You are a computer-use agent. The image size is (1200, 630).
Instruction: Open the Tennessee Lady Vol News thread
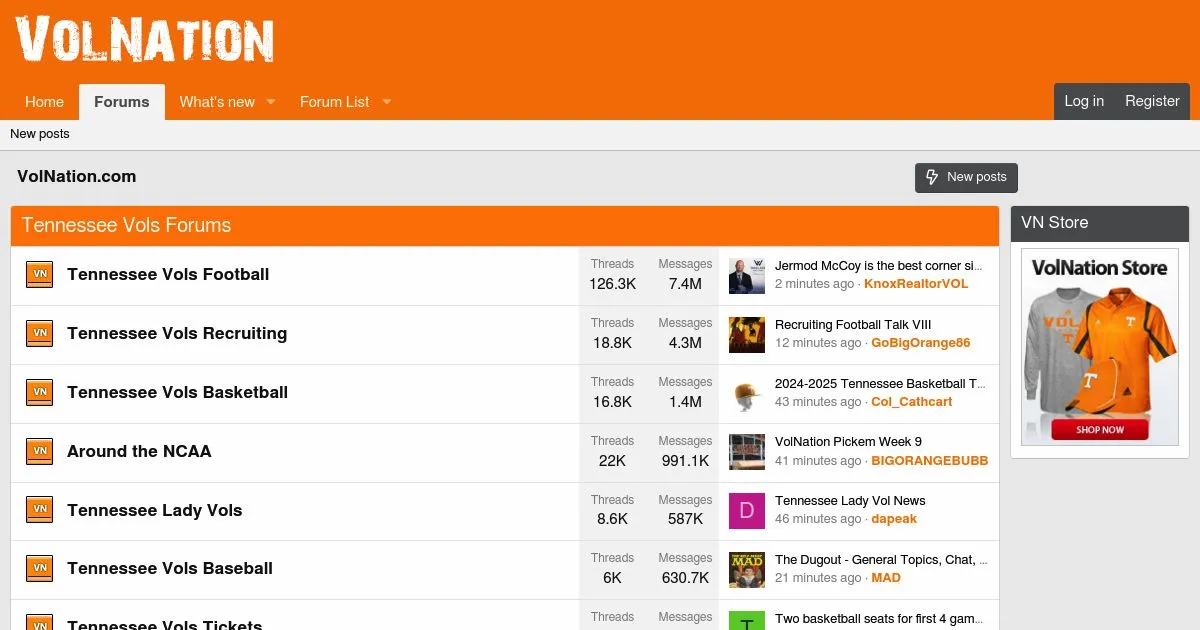(850, 501)
